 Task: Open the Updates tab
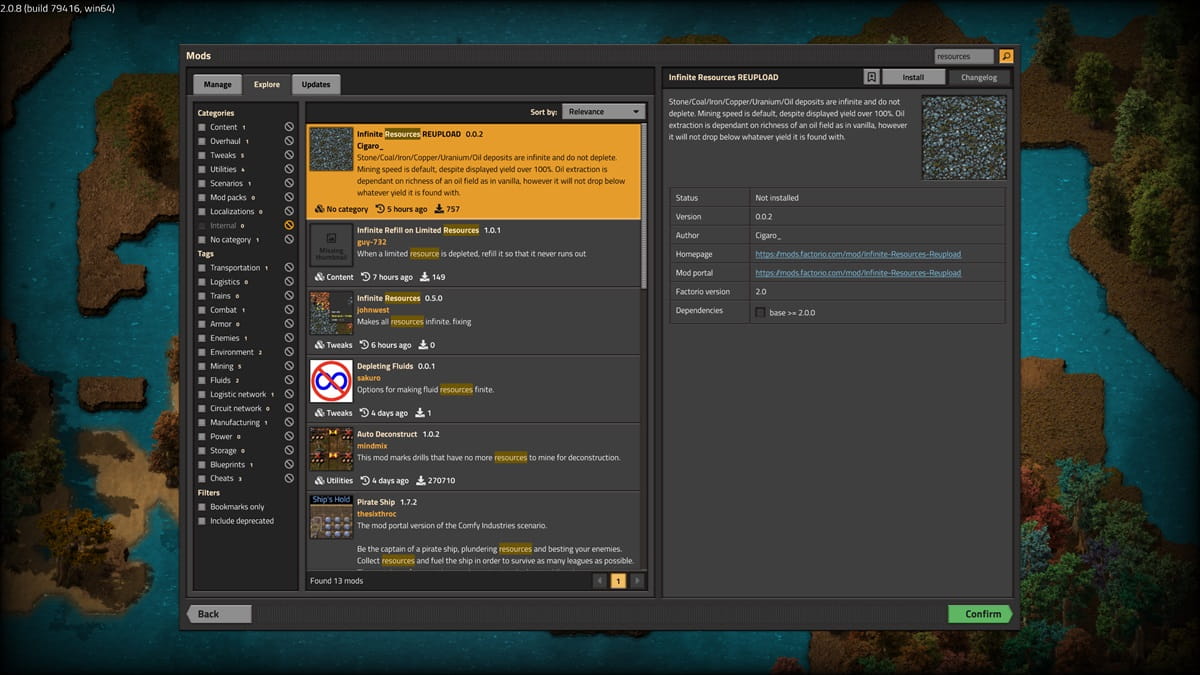[x=316, y=85]
